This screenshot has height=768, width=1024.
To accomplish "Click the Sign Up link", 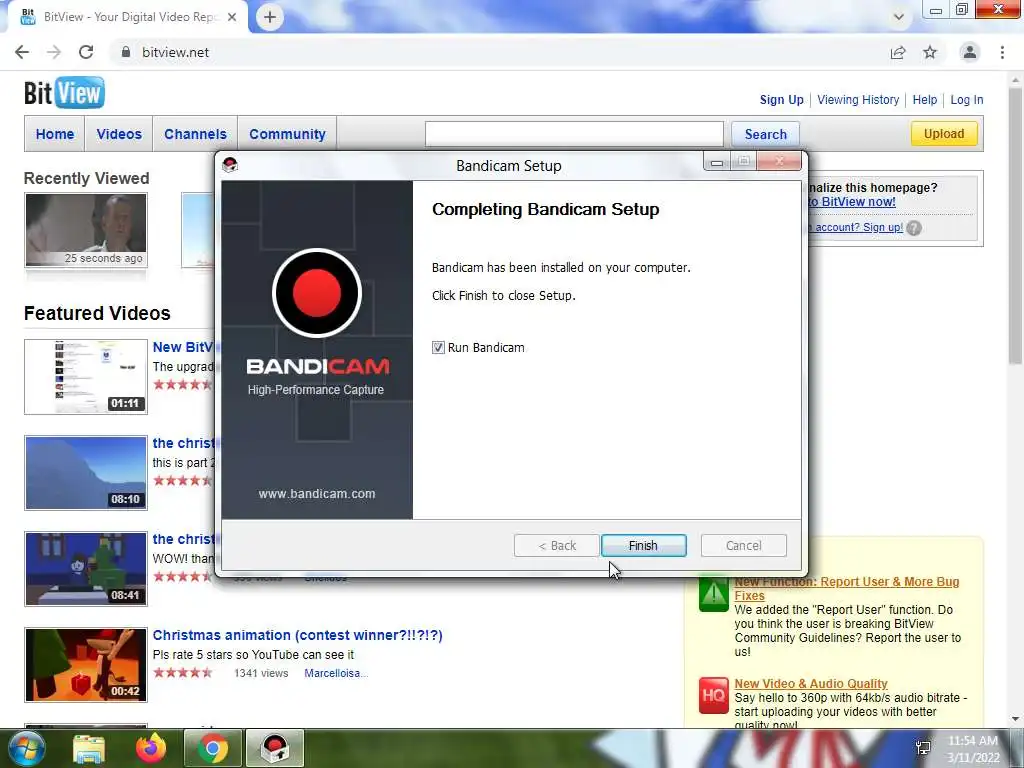I will [x=781, y=100].
